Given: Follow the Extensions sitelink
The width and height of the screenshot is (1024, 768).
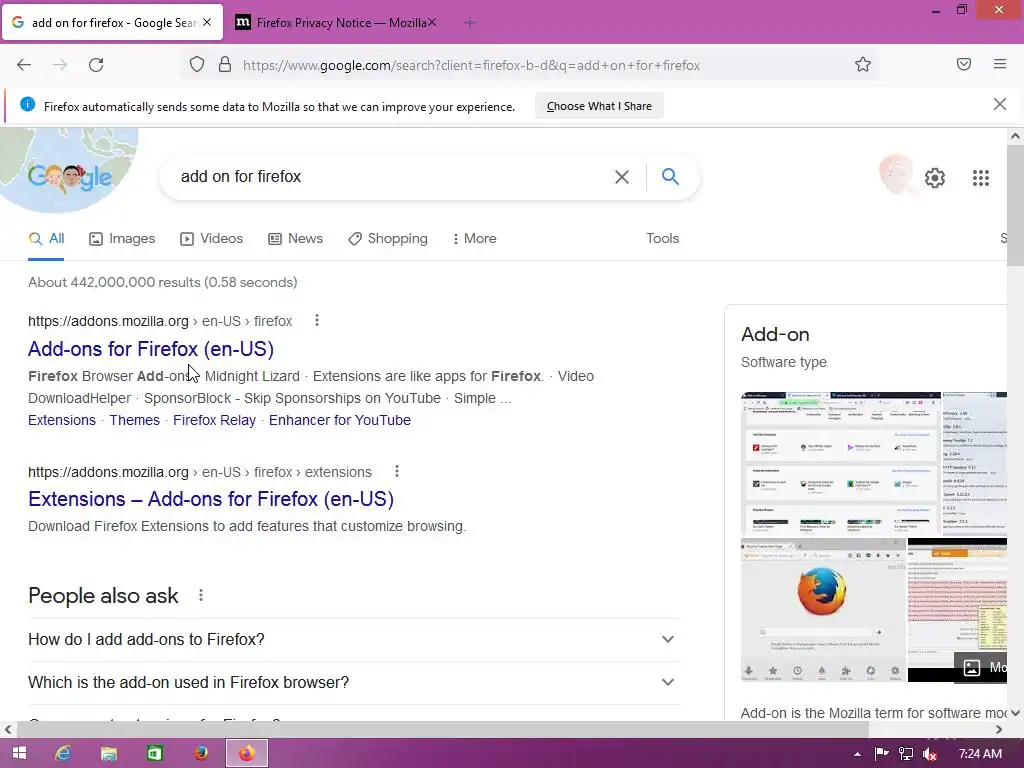Looking at the screenshot, I should click(x=62, y=420).
